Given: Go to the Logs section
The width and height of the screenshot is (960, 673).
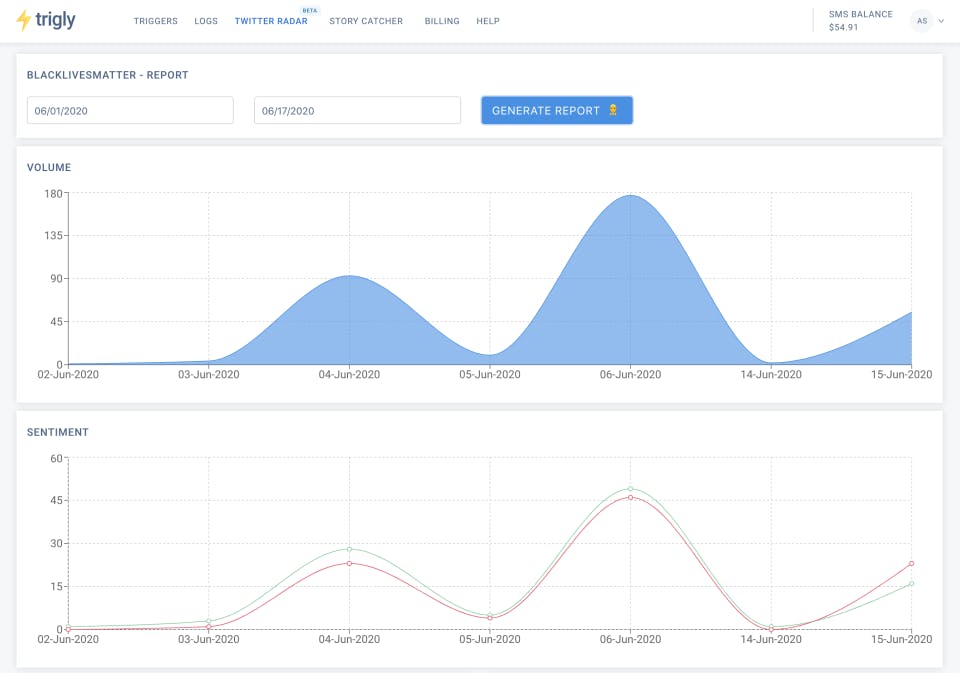Looking at the screenshot, I should [206, 21].
